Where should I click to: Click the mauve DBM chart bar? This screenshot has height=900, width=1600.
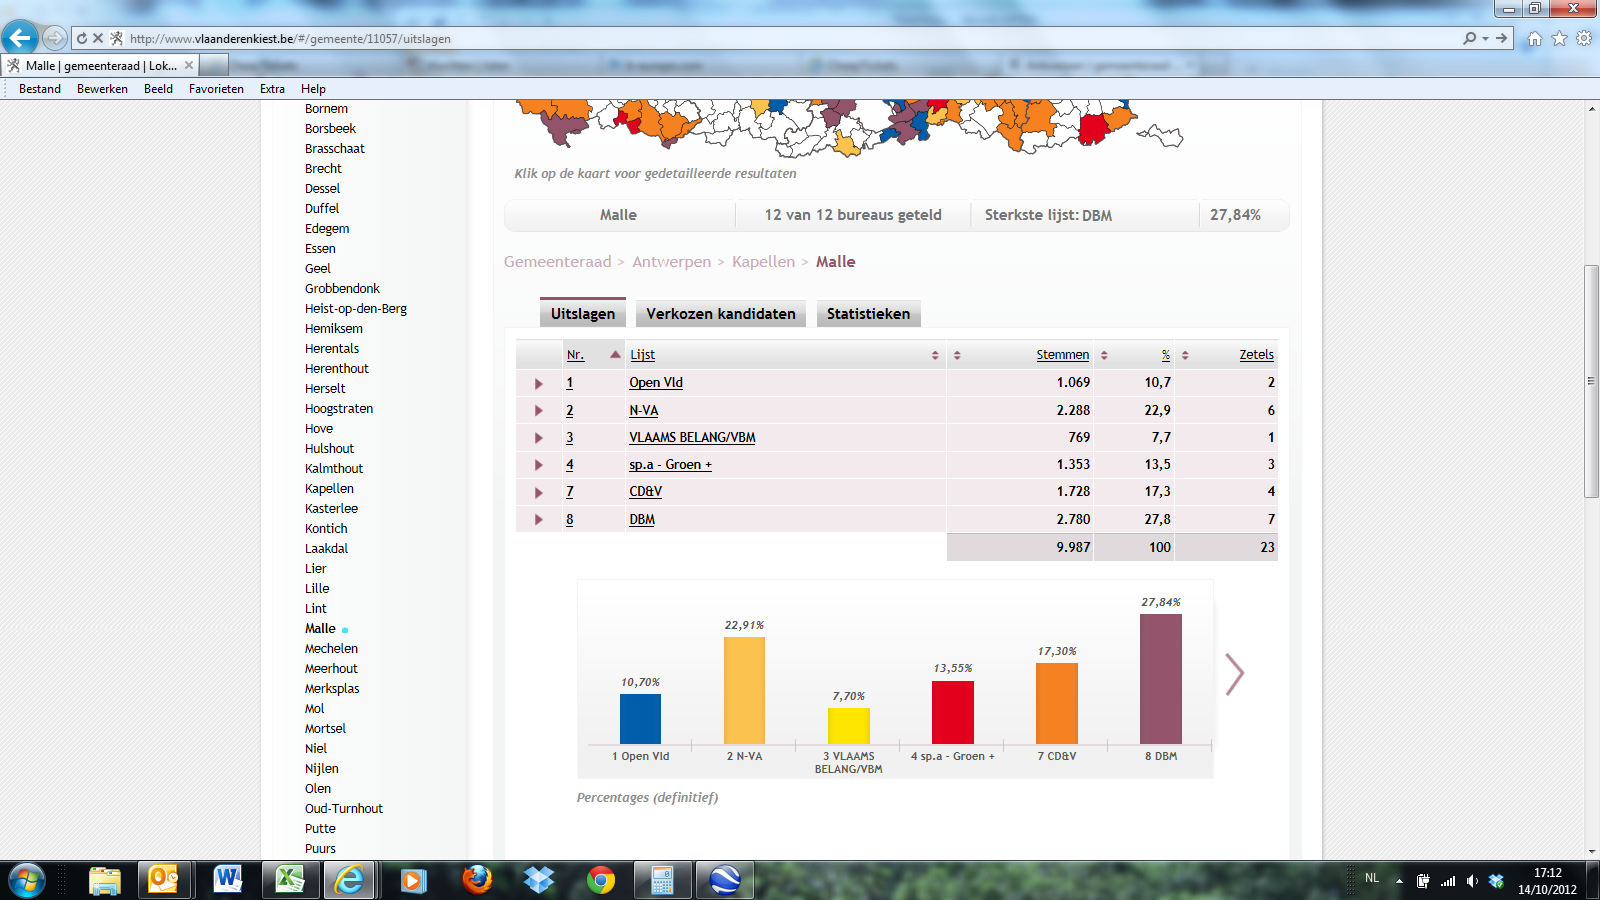pos(1161,678)
